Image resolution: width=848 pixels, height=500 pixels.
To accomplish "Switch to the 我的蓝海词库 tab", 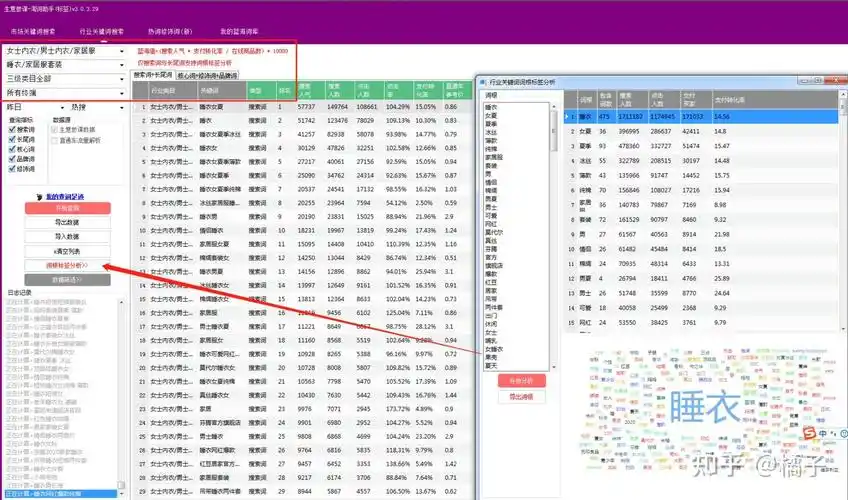I will point(239,32).
